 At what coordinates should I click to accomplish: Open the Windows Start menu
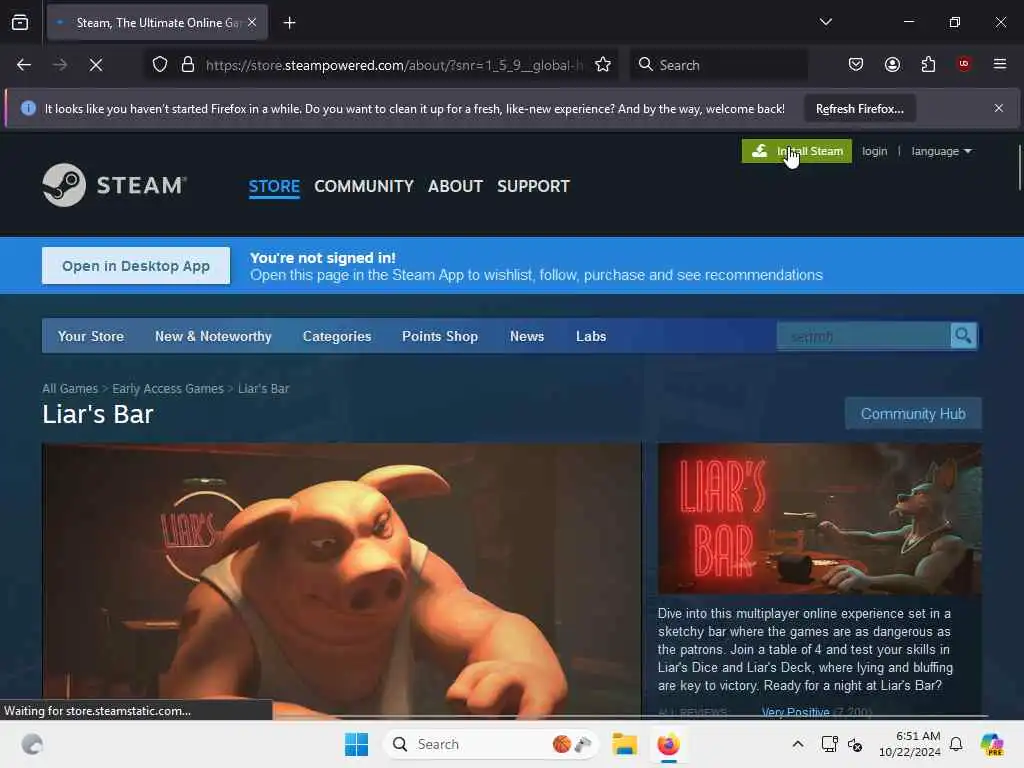(x=357, y=744)
